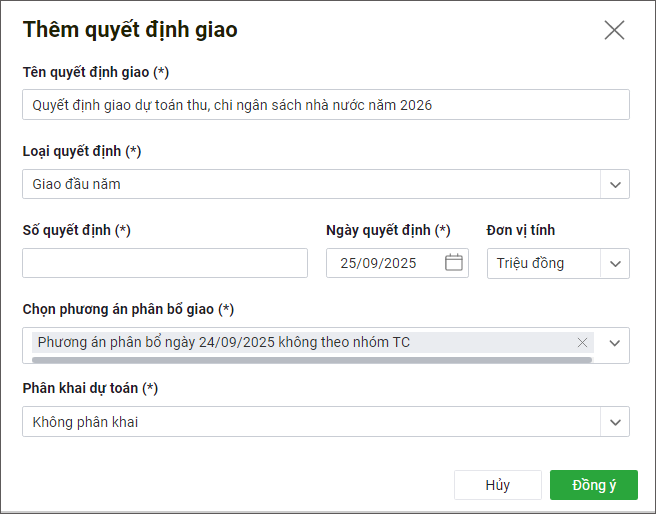This screenshot has height=514, width=656.
Task: Close the Thêm quyết định giao dialog
Action: coord(614,30)
